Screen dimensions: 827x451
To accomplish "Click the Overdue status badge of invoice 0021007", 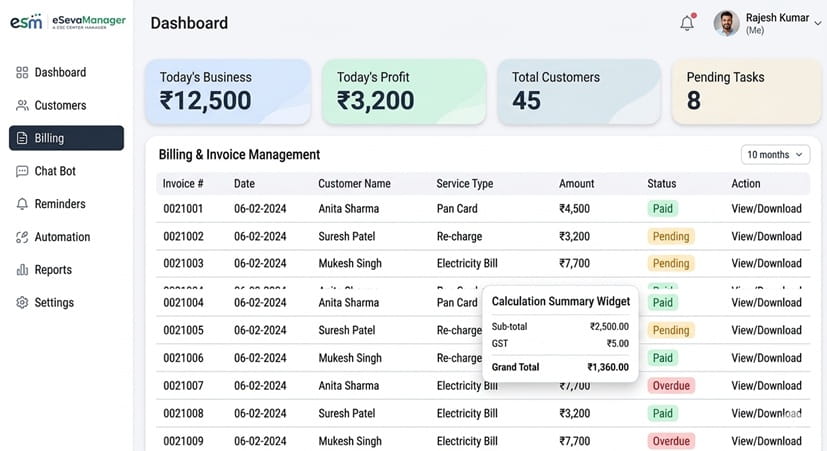I will (671, 386).
